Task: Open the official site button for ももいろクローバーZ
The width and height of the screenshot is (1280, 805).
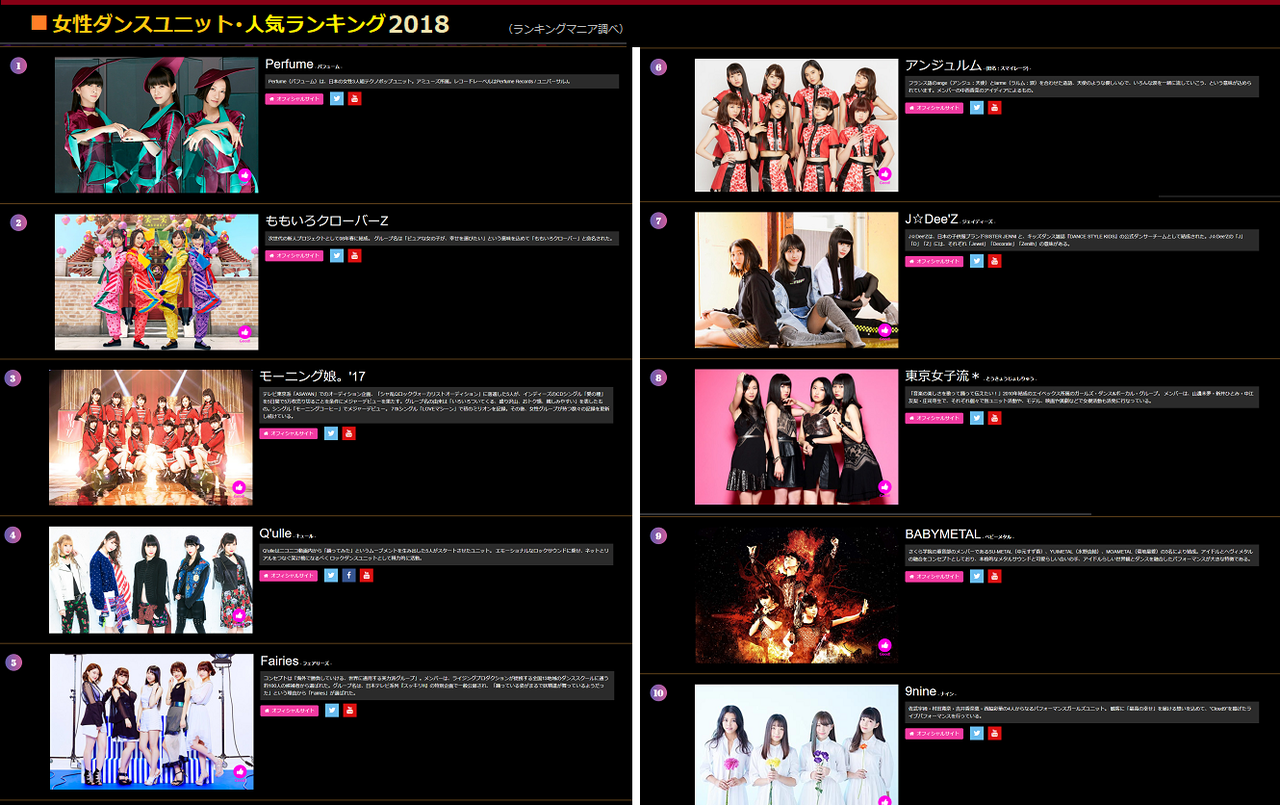Action: coord(295,256)
